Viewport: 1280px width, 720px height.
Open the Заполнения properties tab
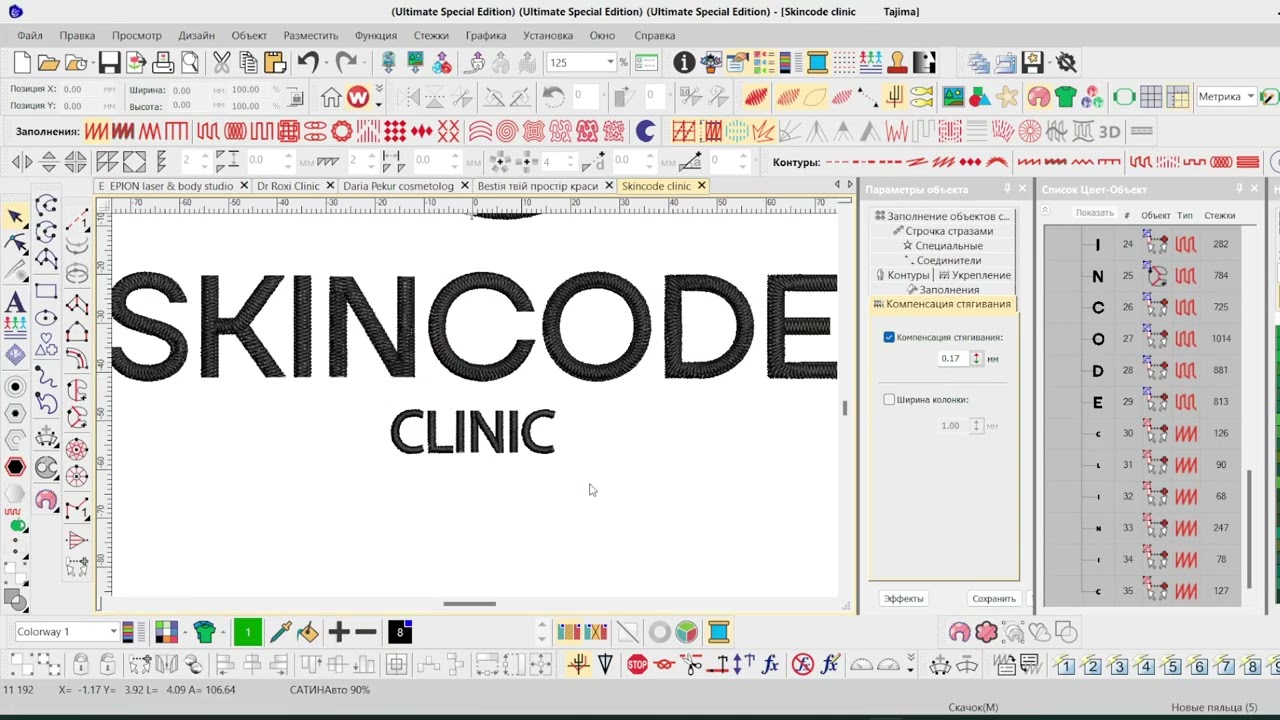coord(943,290)
